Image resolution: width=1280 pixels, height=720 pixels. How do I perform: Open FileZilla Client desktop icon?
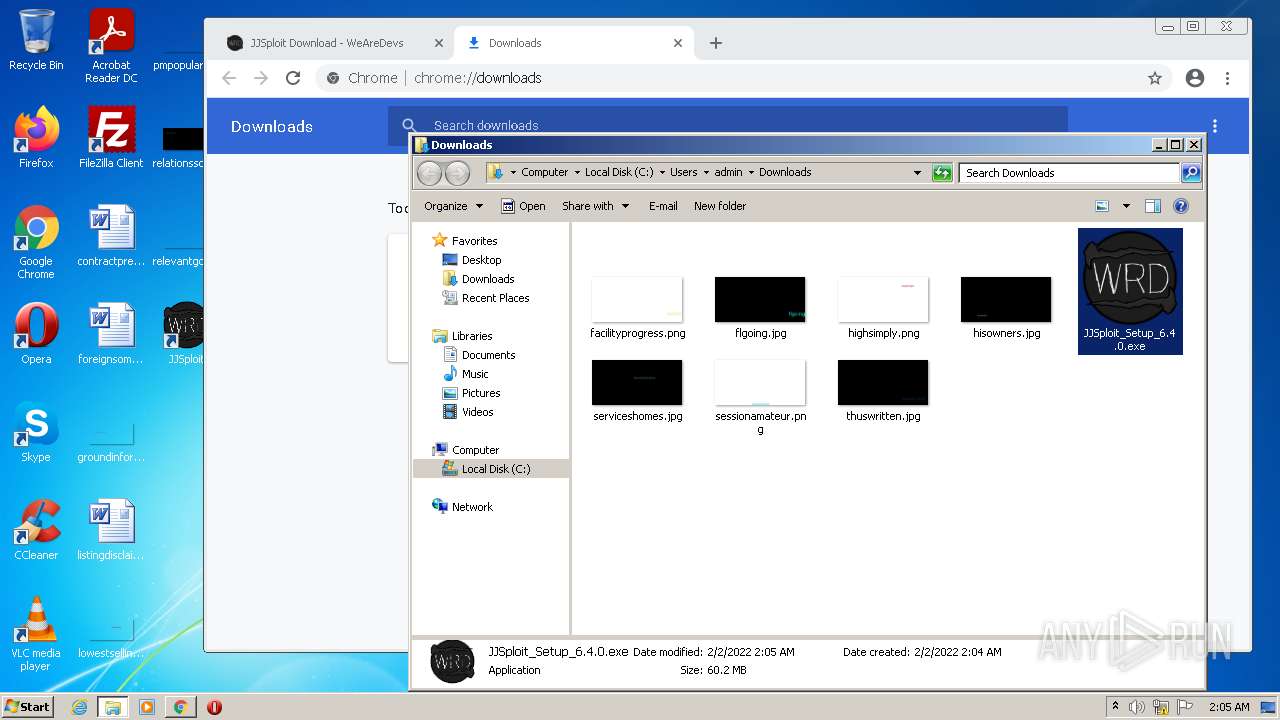pos(111,137)
